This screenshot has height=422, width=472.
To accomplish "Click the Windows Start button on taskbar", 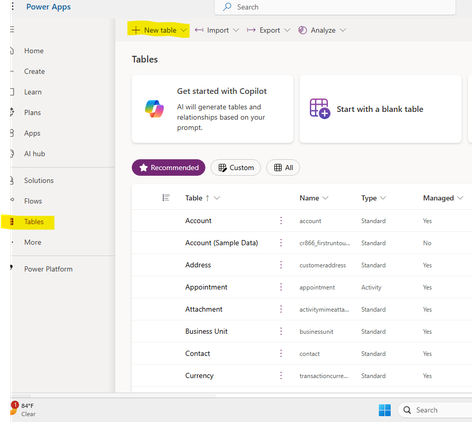I will [x=385, y=410].
